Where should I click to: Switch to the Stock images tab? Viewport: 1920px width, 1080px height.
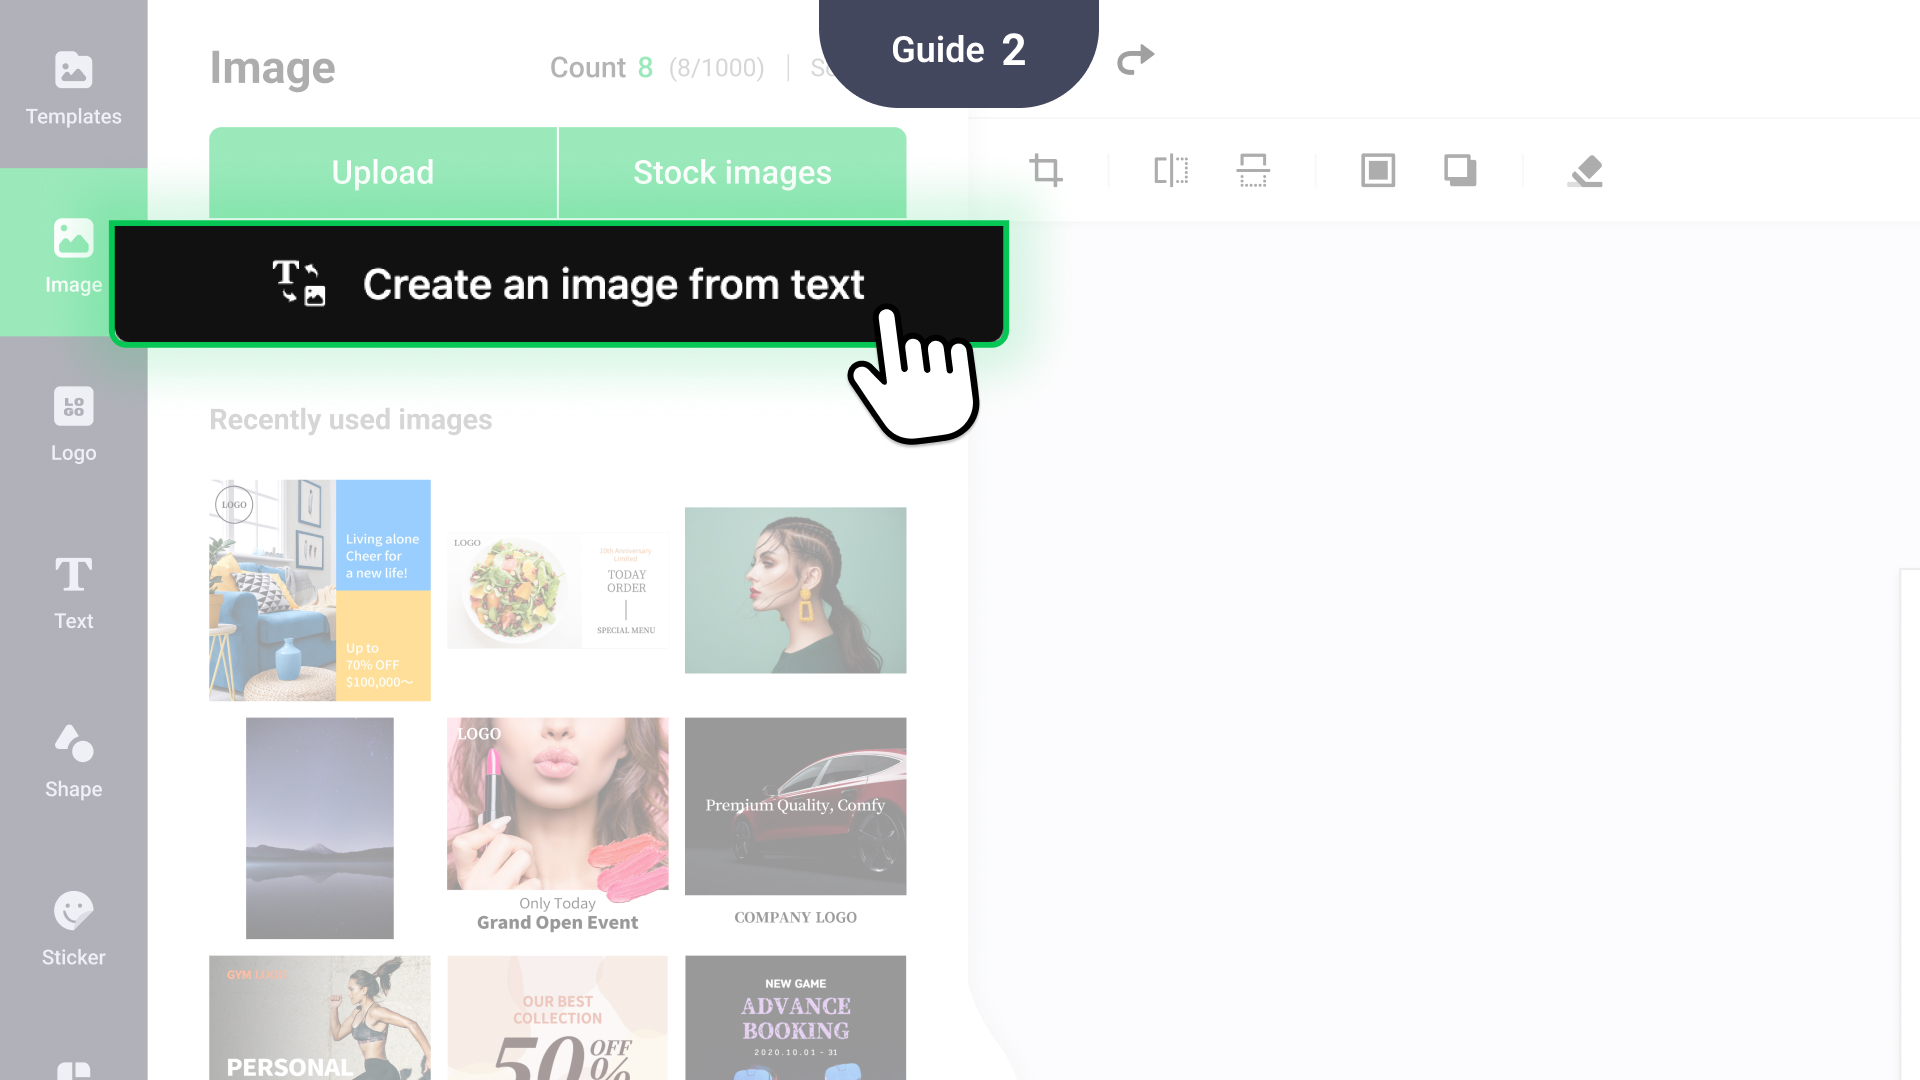(x=732, y=172)
